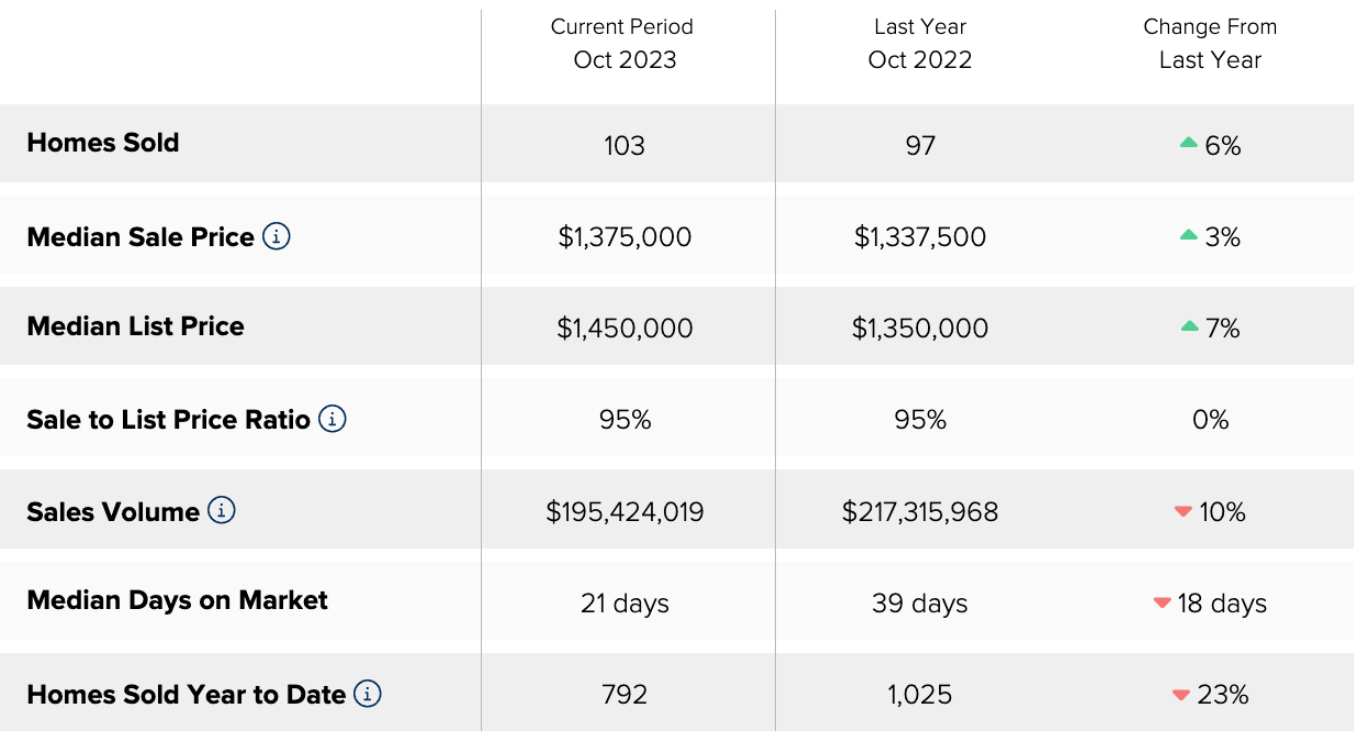Click the 39 days last year value
Image resolution: width=1354 pixels, height=732 pixels.
pos(920,604)
